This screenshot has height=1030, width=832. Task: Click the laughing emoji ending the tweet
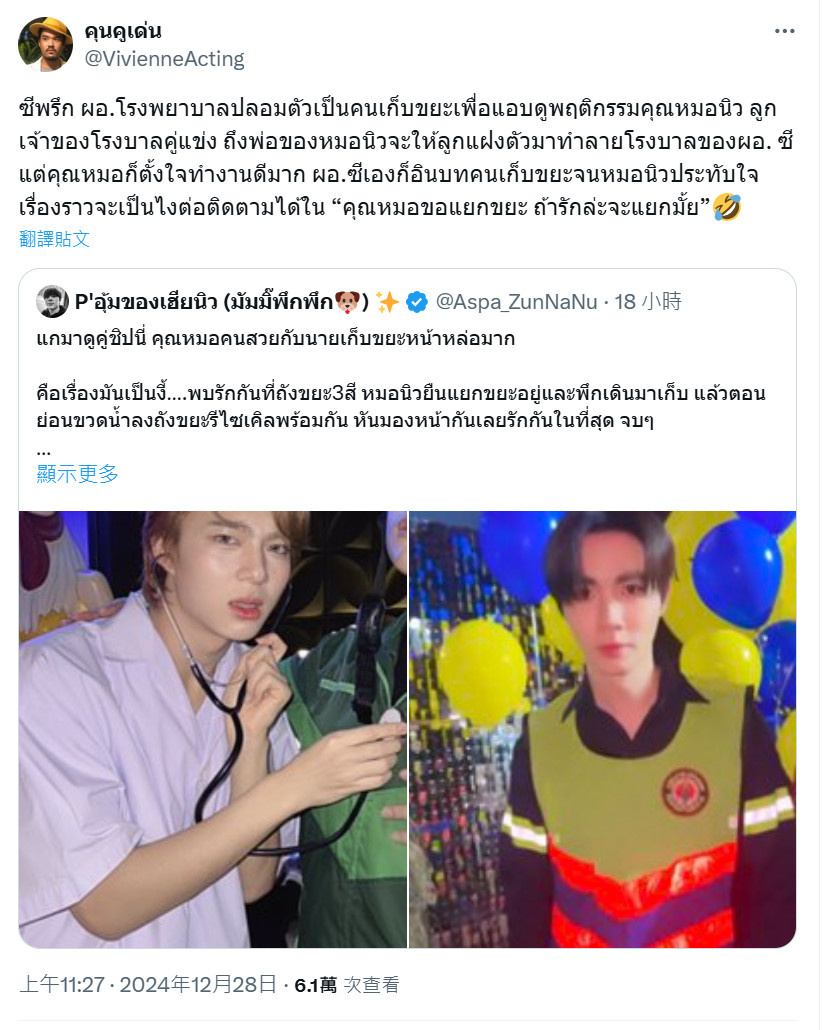(727, 208)
